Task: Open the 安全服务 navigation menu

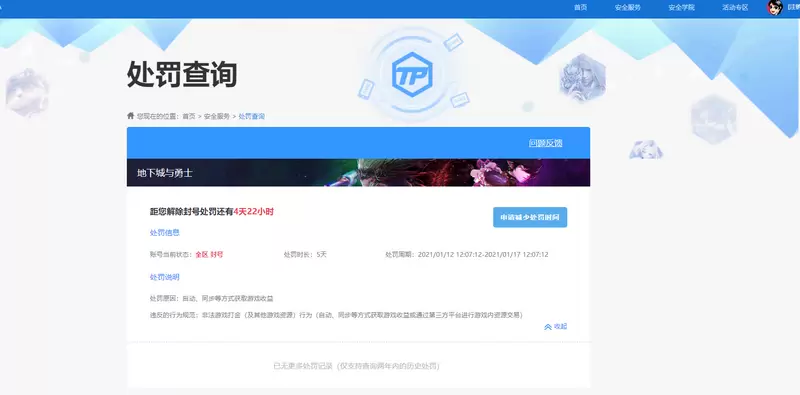Action: coord(628,8)
